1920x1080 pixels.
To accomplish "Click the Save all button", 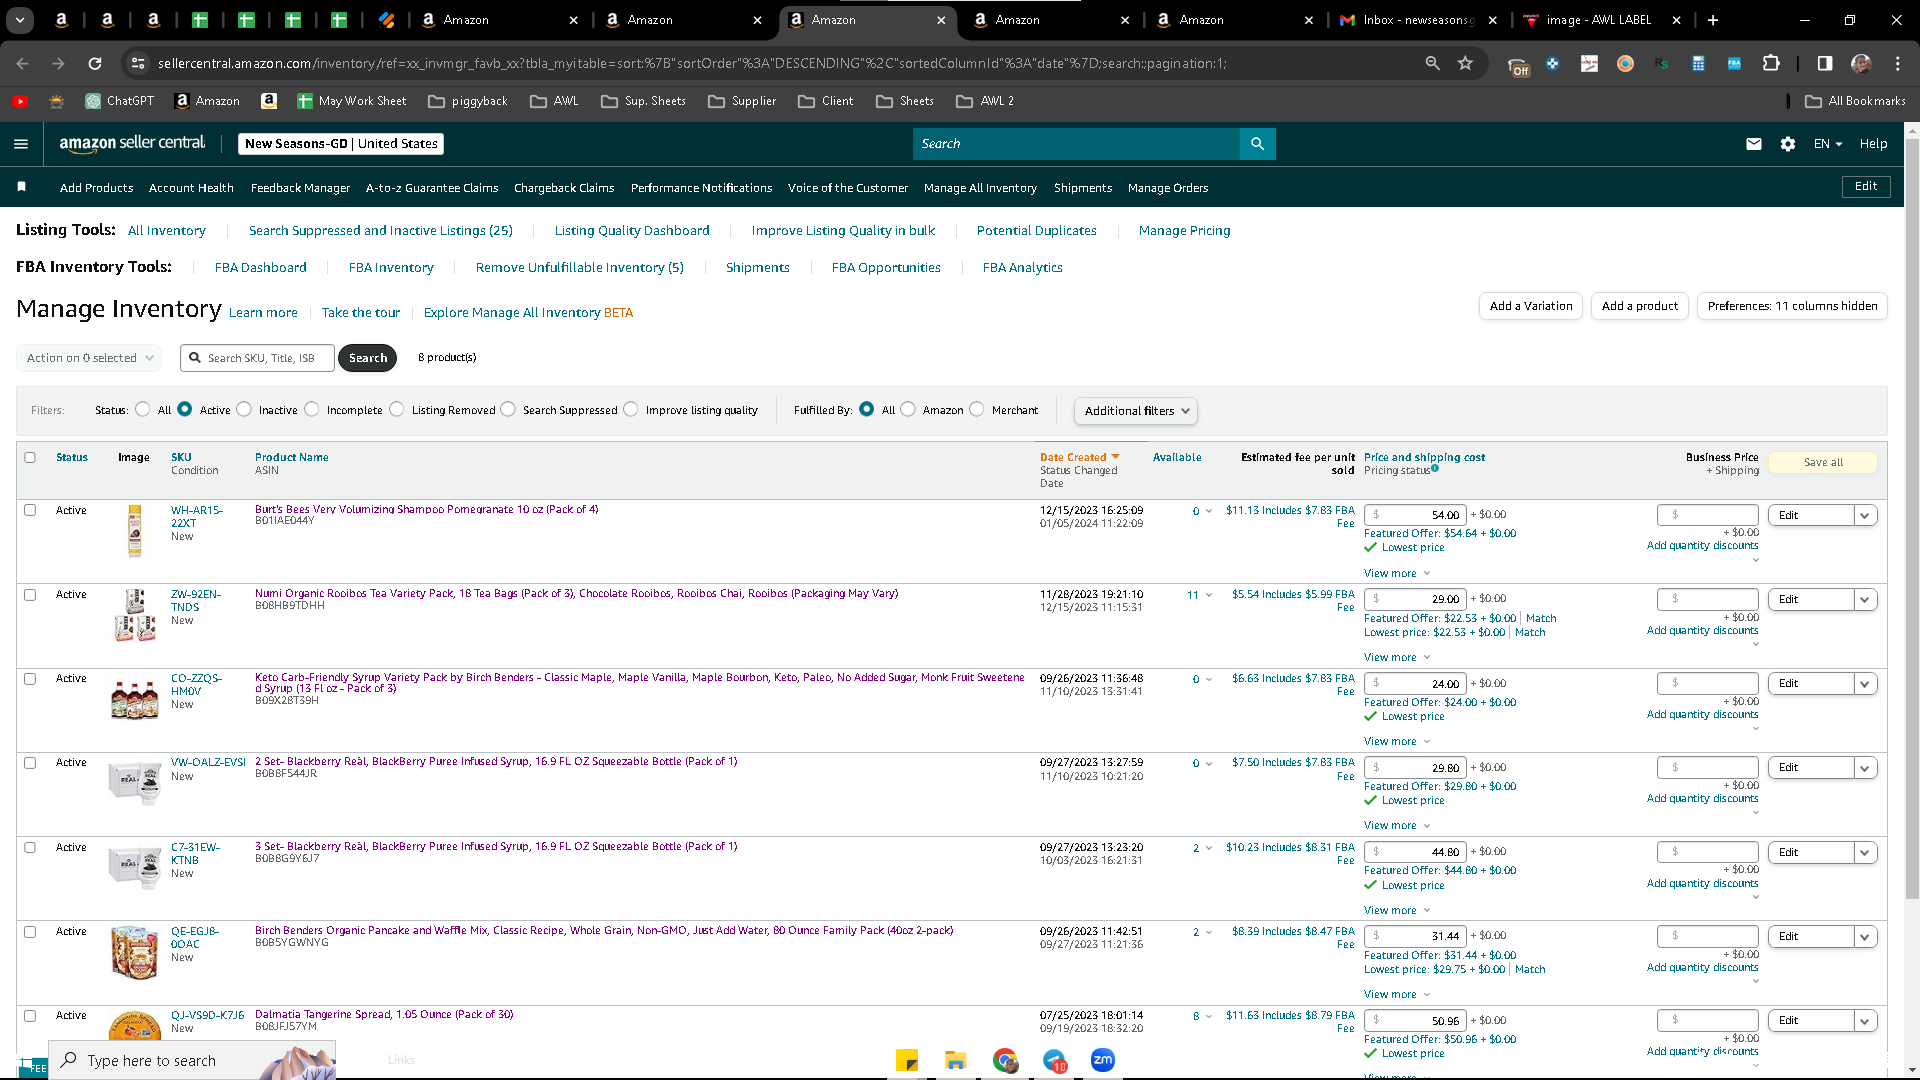I will (1823, 462).
